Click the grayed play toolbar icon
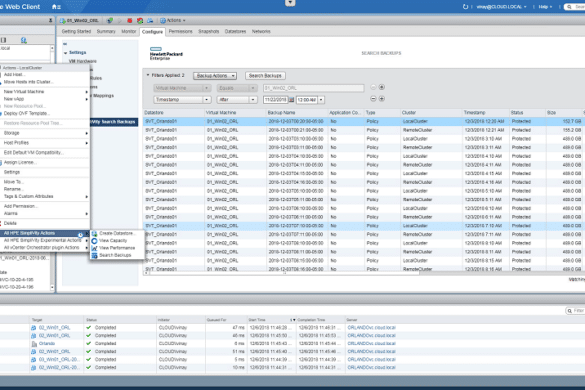Viewport: 585px width, 390px height. click(120, 21)
